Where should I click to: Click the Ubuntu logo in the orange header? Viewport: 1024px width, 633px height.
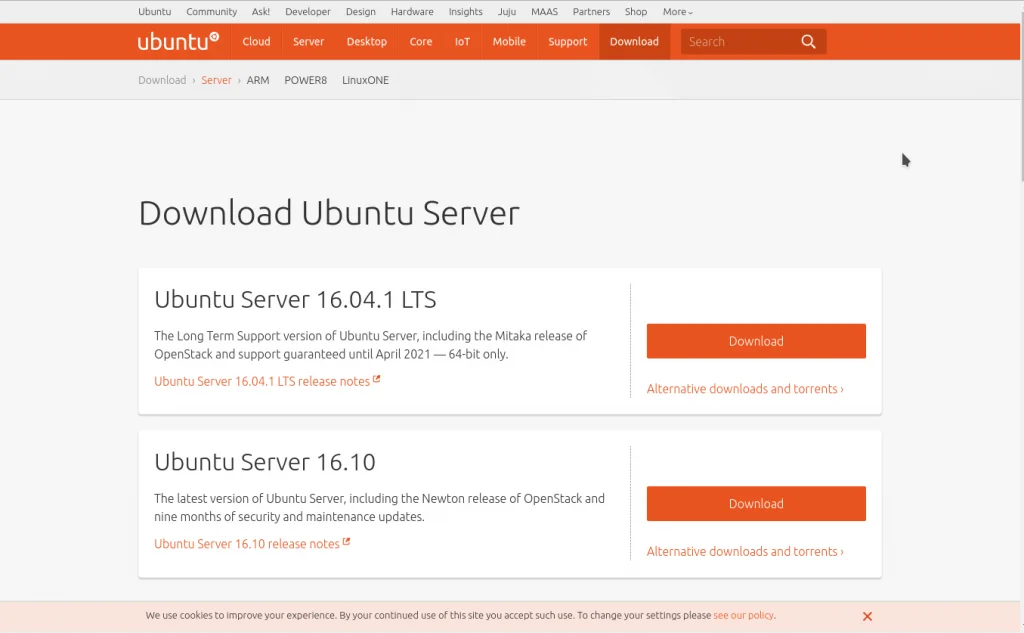[178, 41]
